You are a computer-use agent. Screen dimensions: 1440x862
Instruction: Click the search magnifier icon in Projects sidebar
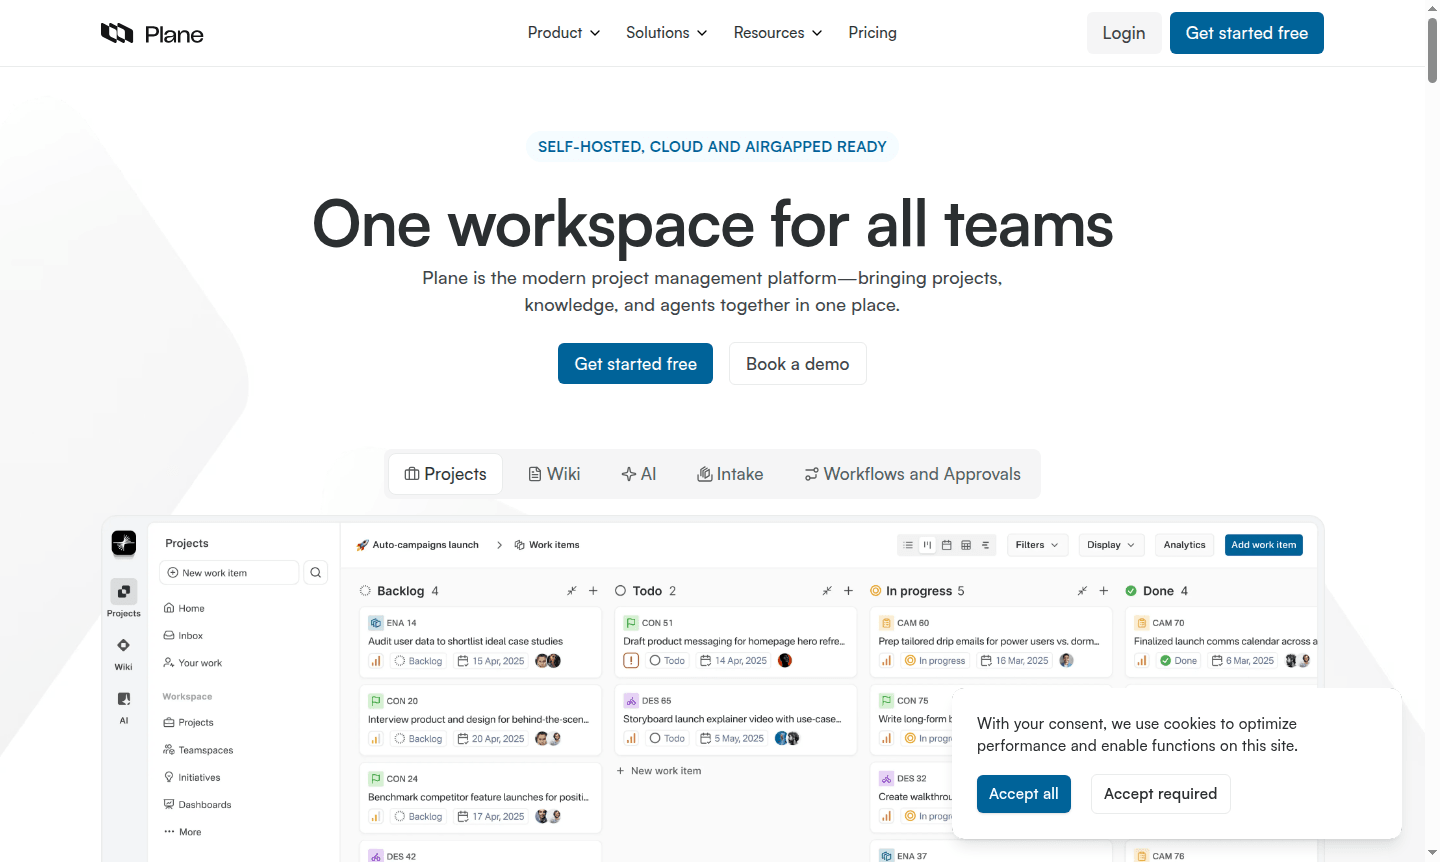tap(316, 573)
